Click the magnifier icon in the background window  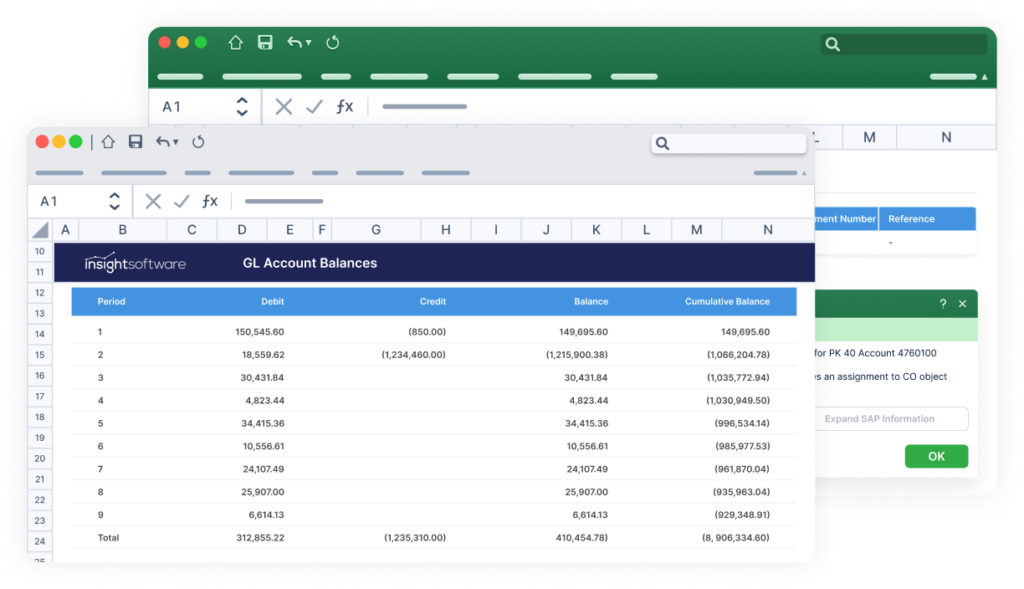point(832,43)
